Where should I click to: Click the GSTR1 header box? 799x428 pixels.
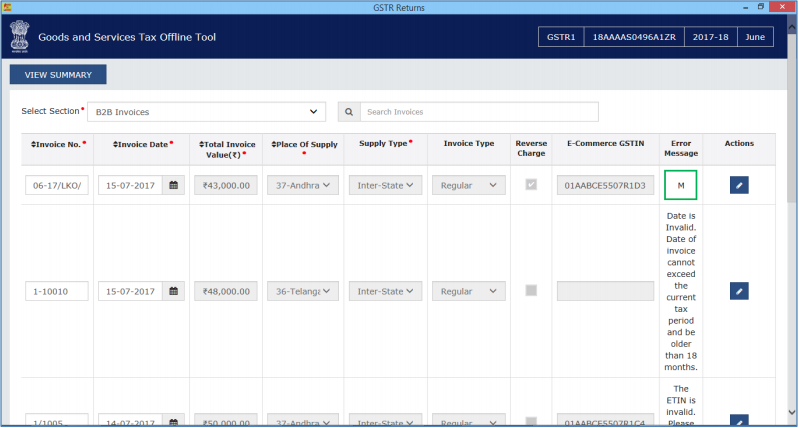561,37
